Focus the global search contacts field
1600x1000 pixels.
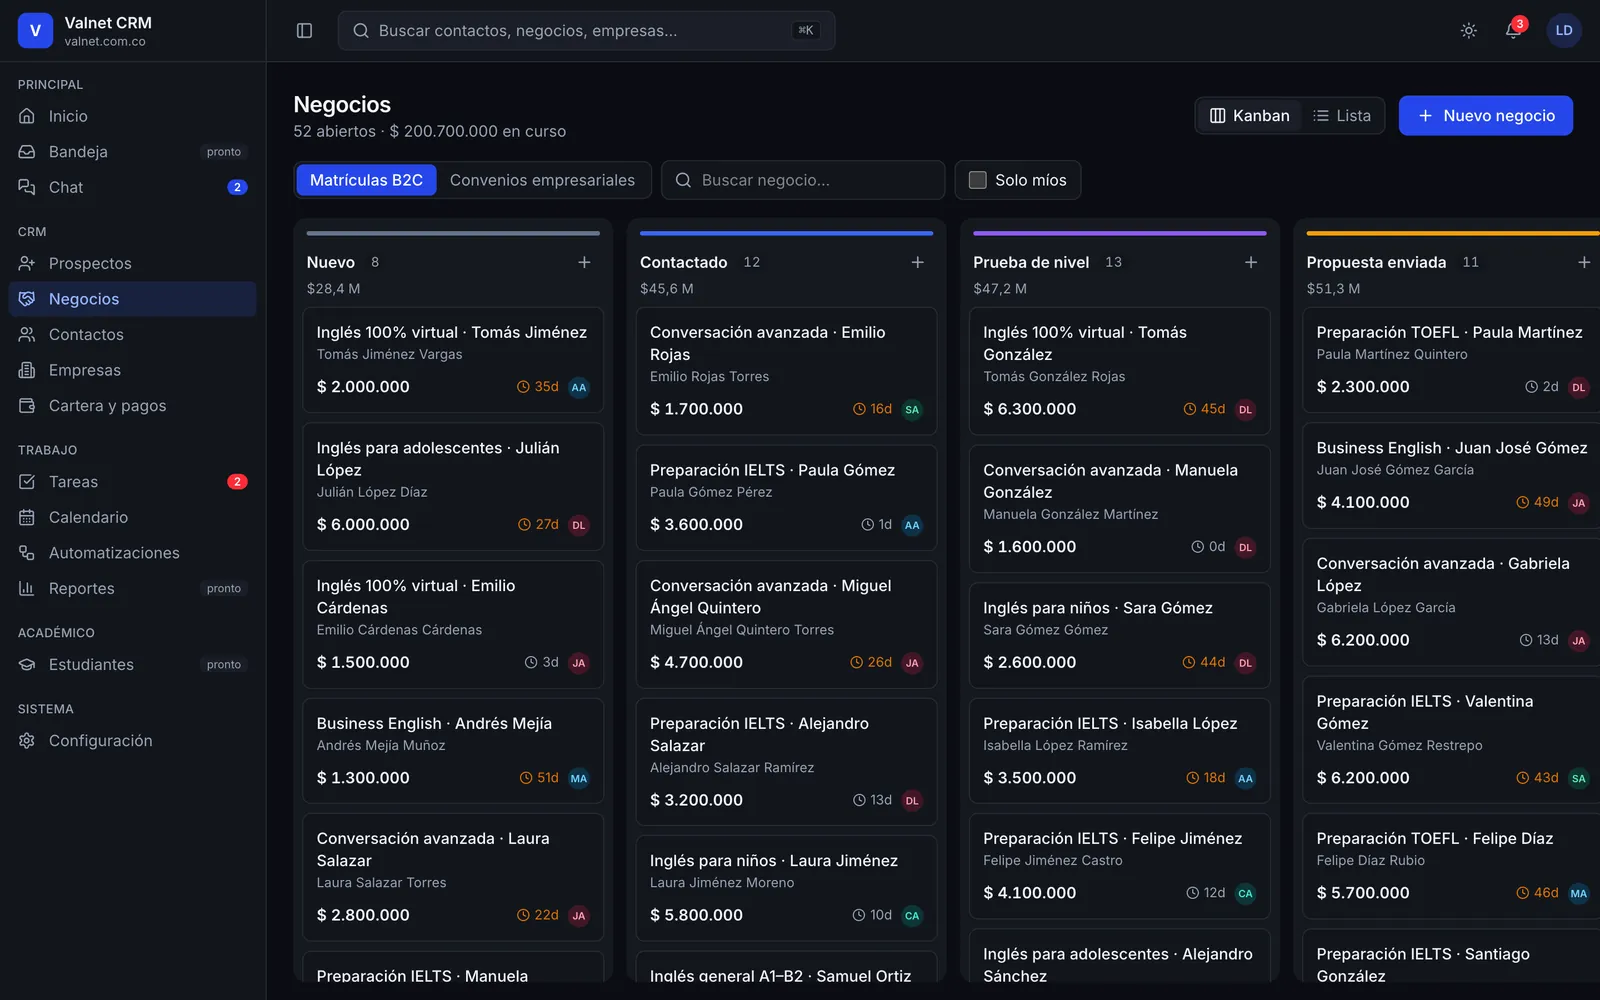tap(586, 31)
